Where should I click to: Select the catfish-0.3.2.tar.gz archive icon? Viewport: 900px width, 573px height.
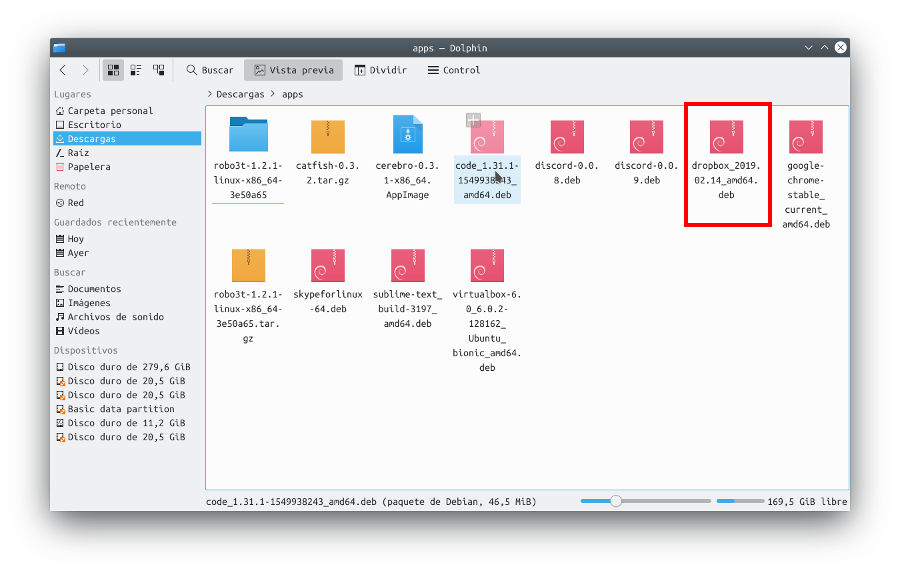click(x=328, y=136)
